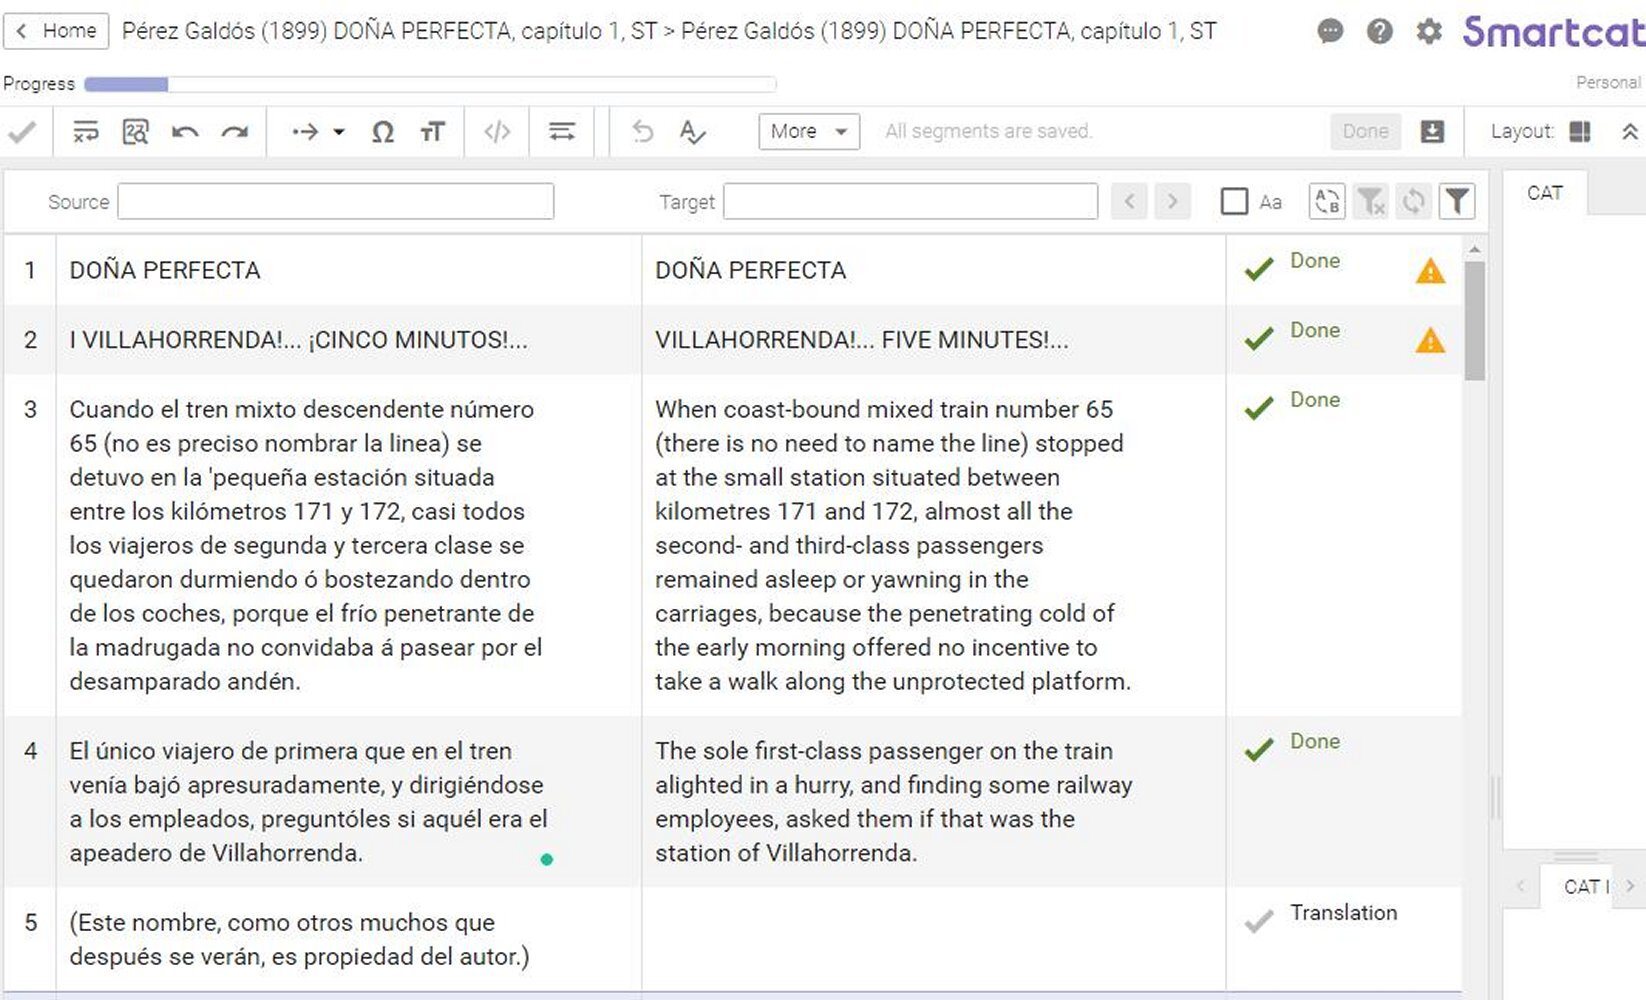The image size is (1646, 1000).
Task: Click the change case icon
Action: click(x=432, y=132)
